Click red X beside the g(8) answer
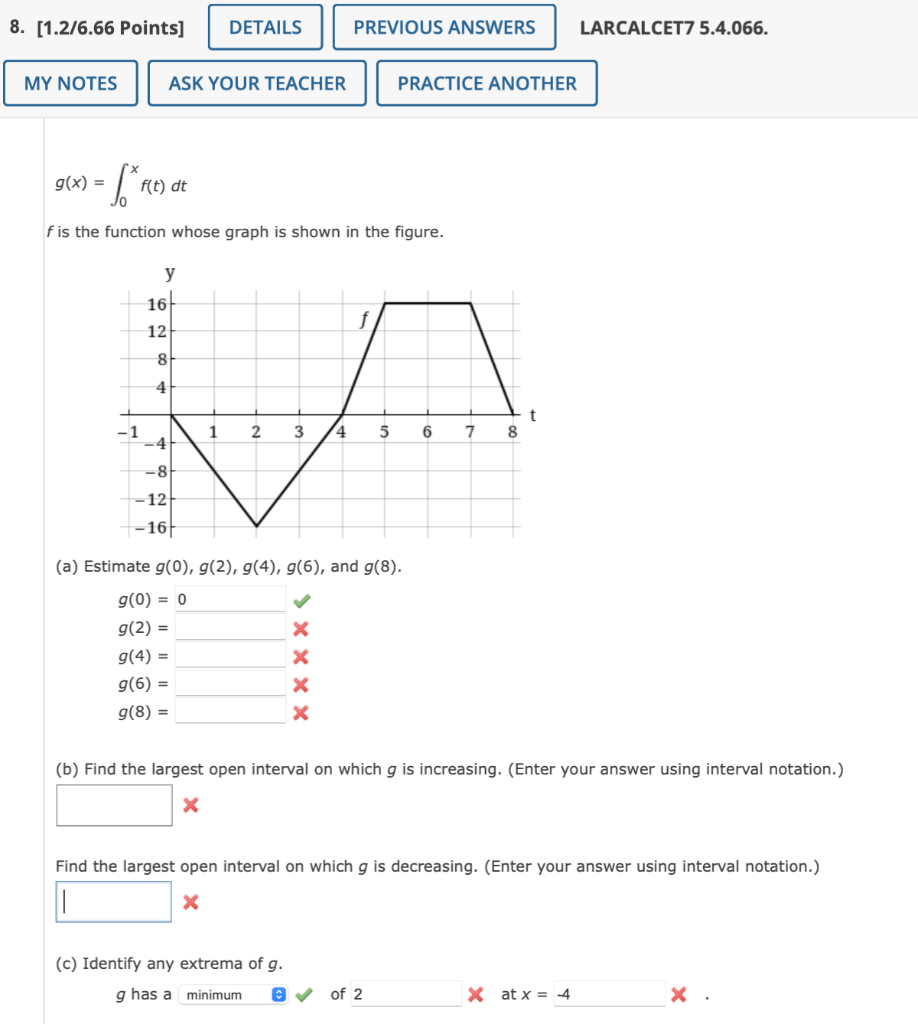The height and width of the screenshot is (1024, 918). [300, 711]
